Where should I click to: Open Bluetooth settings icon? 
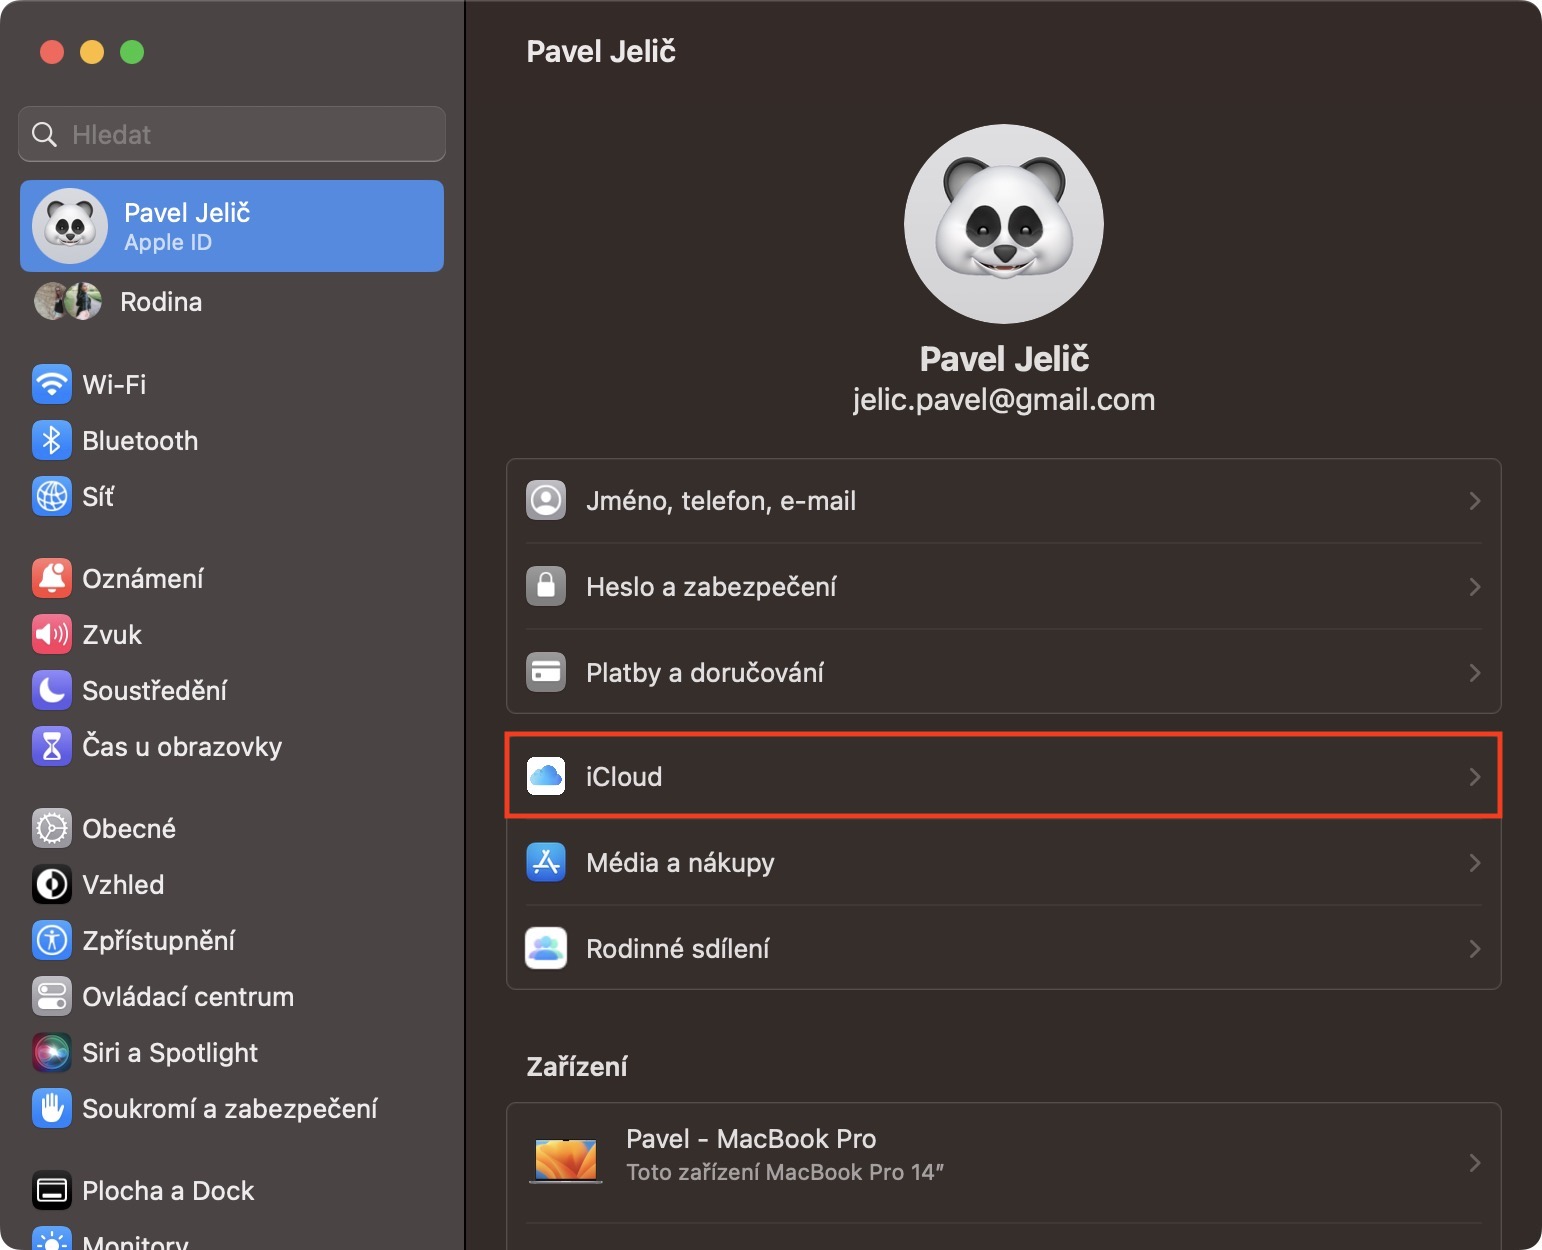click(52, 440)
